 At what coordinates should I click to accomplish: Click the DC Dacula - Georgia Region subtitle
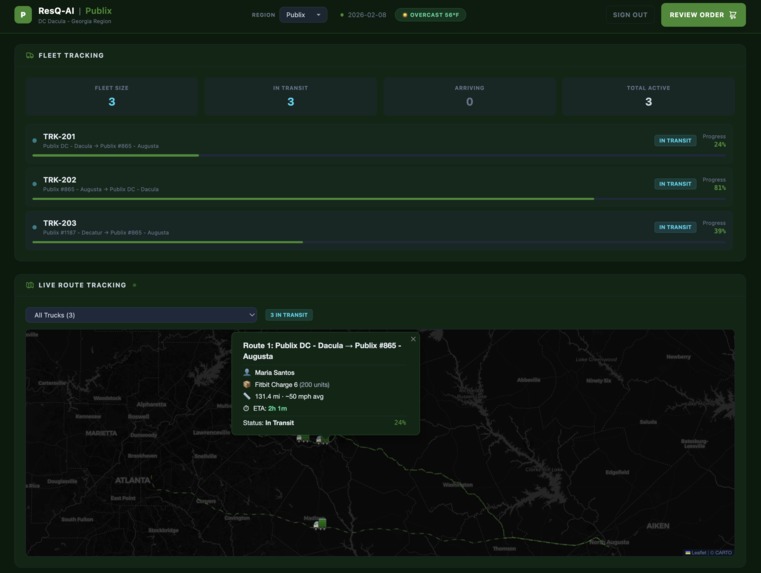[x=75, y=21]
